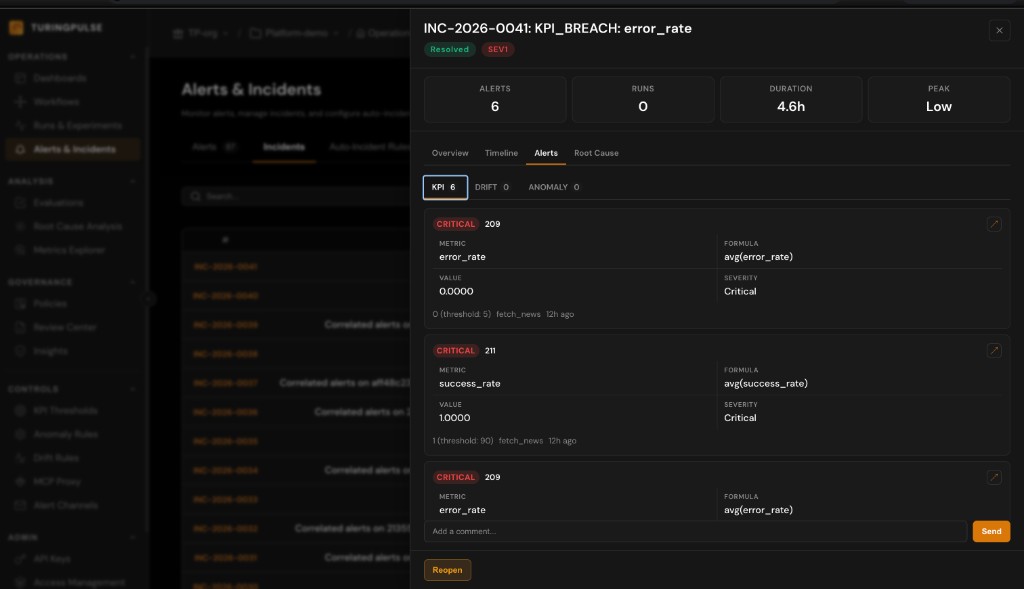The height and width of the screenshot is (589, 1024).
Task: Open the success_rate alert's external link icon
Action: 994,350
